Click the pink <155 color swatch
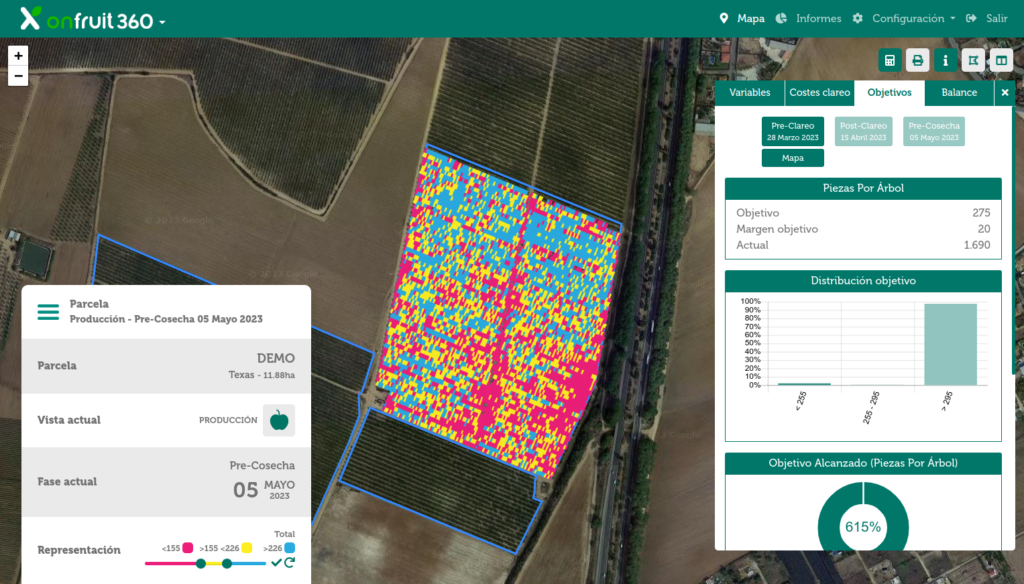The image size is (1024, 584). click(x=187, y=547)
